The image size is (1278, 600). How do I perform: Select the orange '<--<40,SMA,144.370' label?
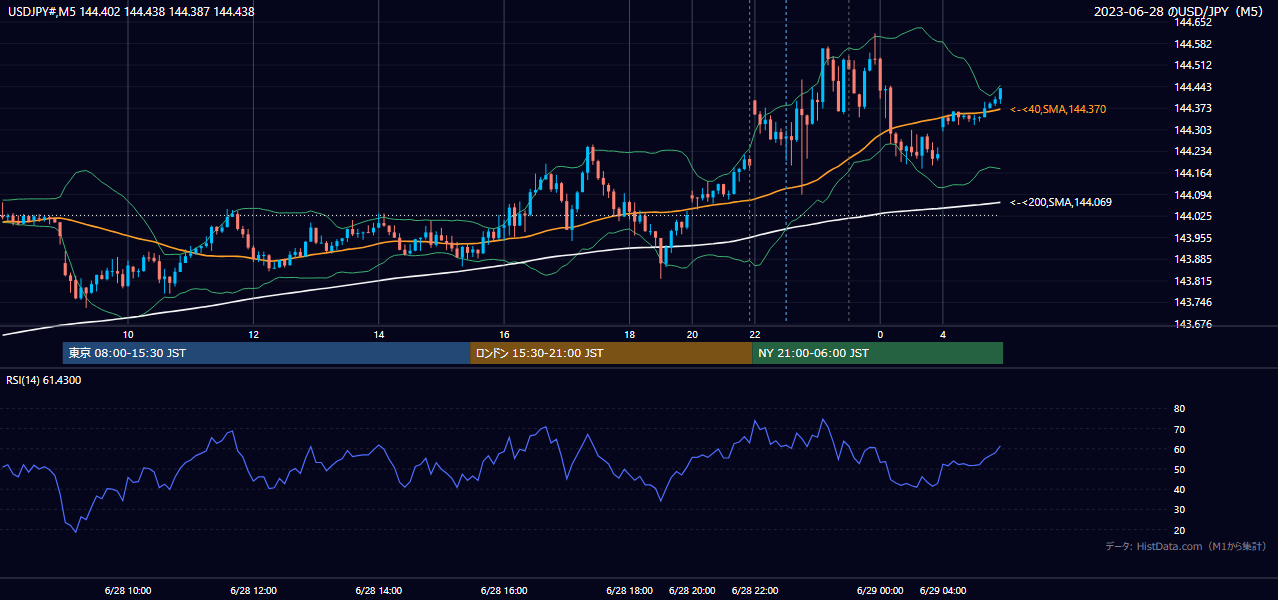point(1058,109)
